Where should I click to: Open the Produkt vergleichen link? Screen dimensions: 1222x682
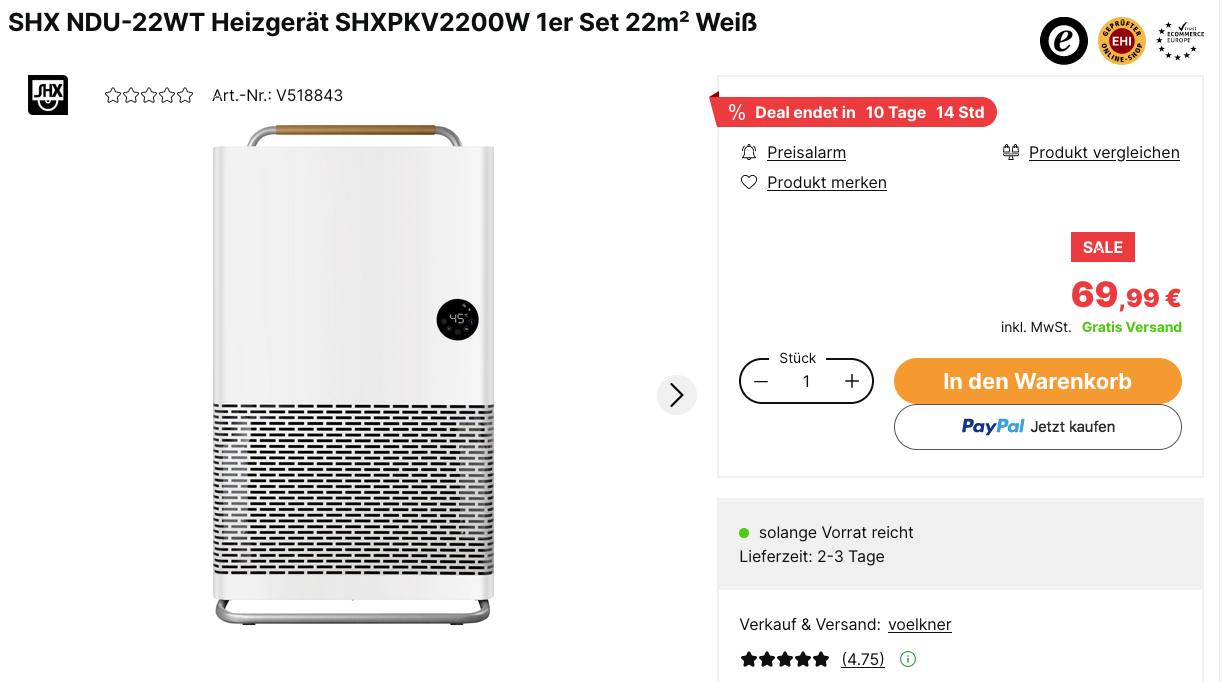[x=1104, y=152]
